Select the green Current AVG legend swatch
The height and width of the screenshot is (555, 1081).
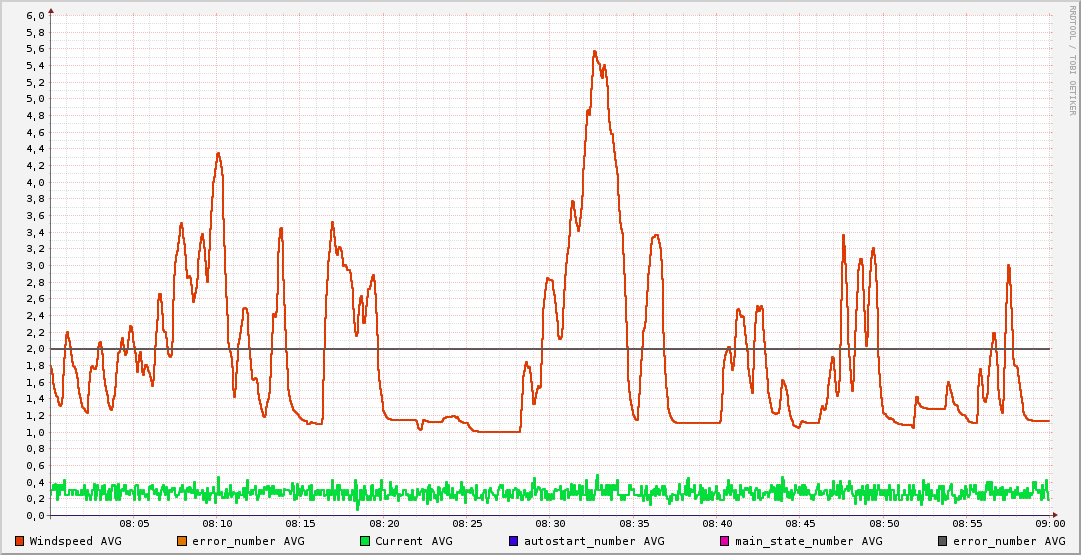(x=365, y=541)
